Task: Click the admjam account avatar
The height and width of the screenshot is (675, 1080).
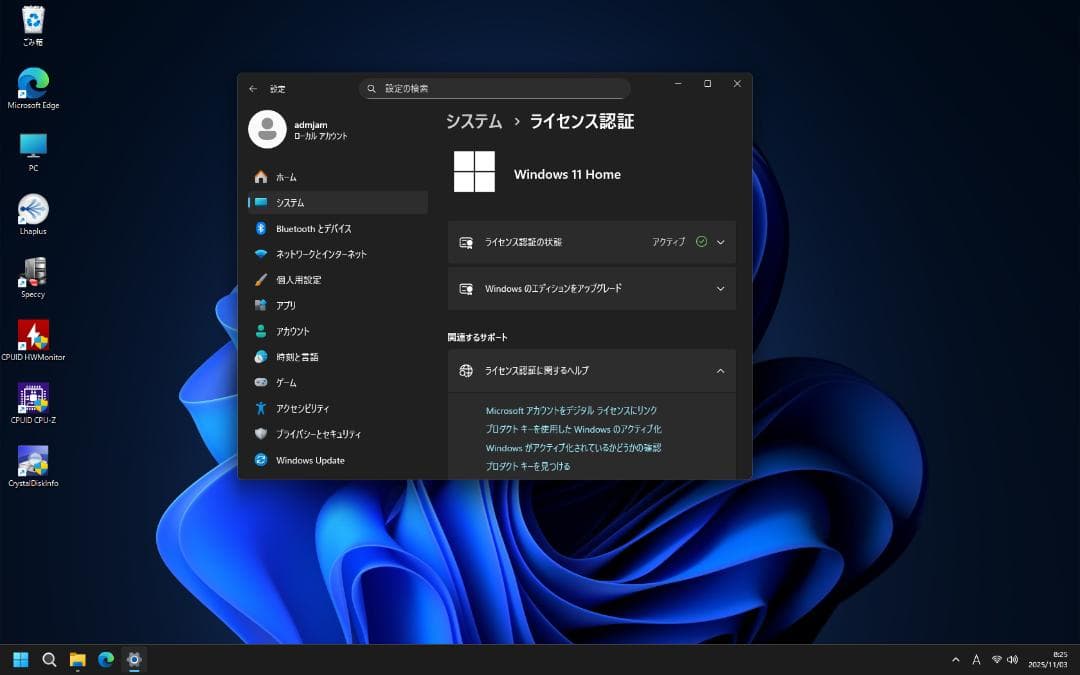Action: click(x=267, y=129)
